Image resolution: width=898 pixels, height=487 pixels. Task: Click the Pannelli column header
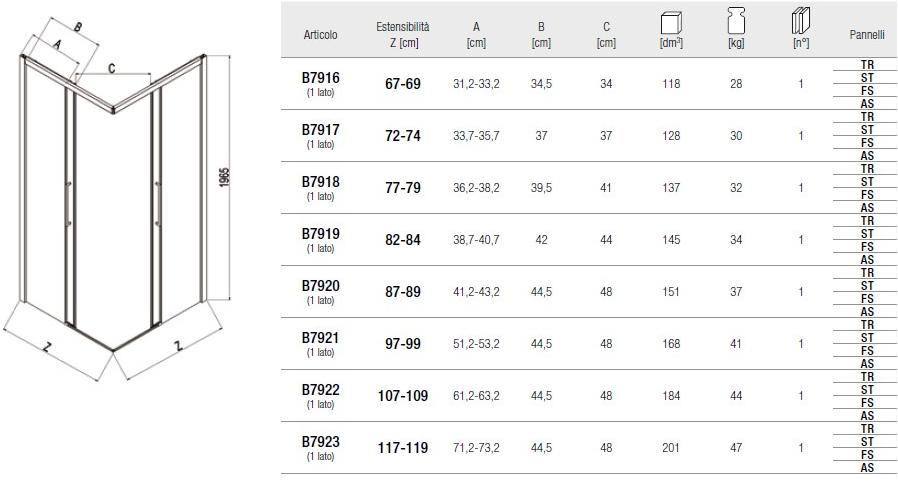pyautogui.click(x=867, y=34)
